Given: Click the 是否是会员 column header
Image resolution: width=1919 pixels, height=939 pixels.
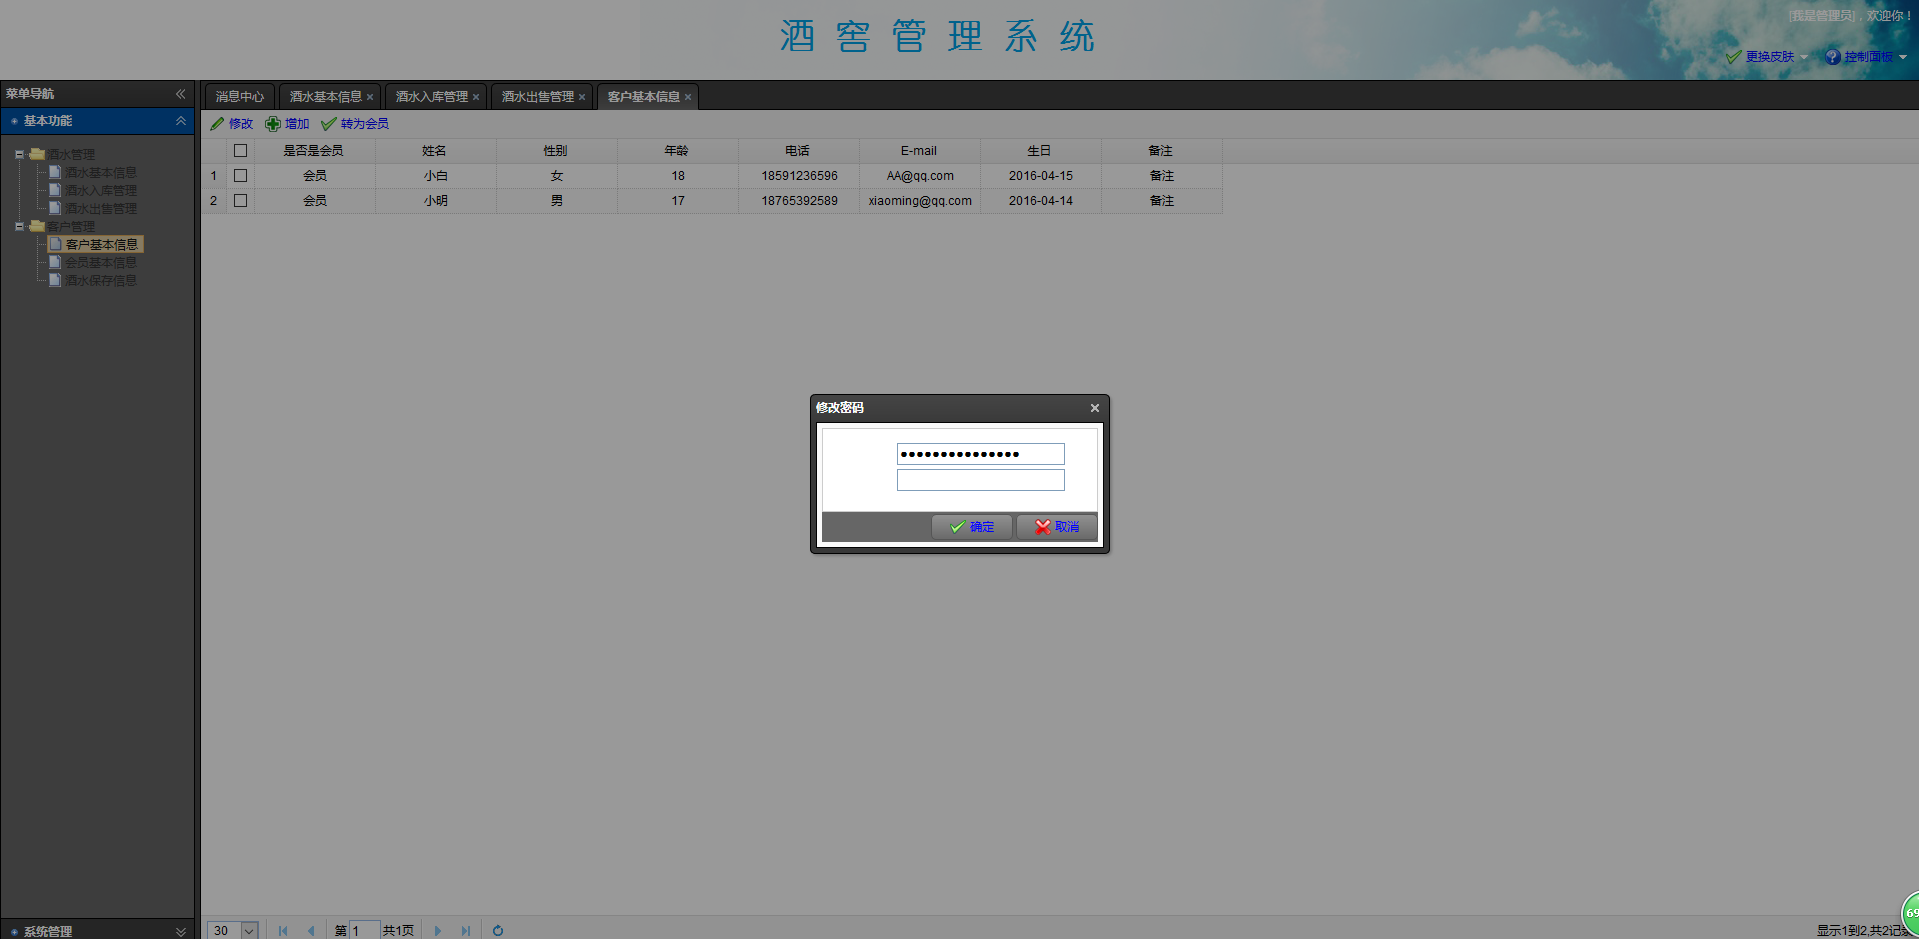Looking at the screenshot, I should [314, 151].
